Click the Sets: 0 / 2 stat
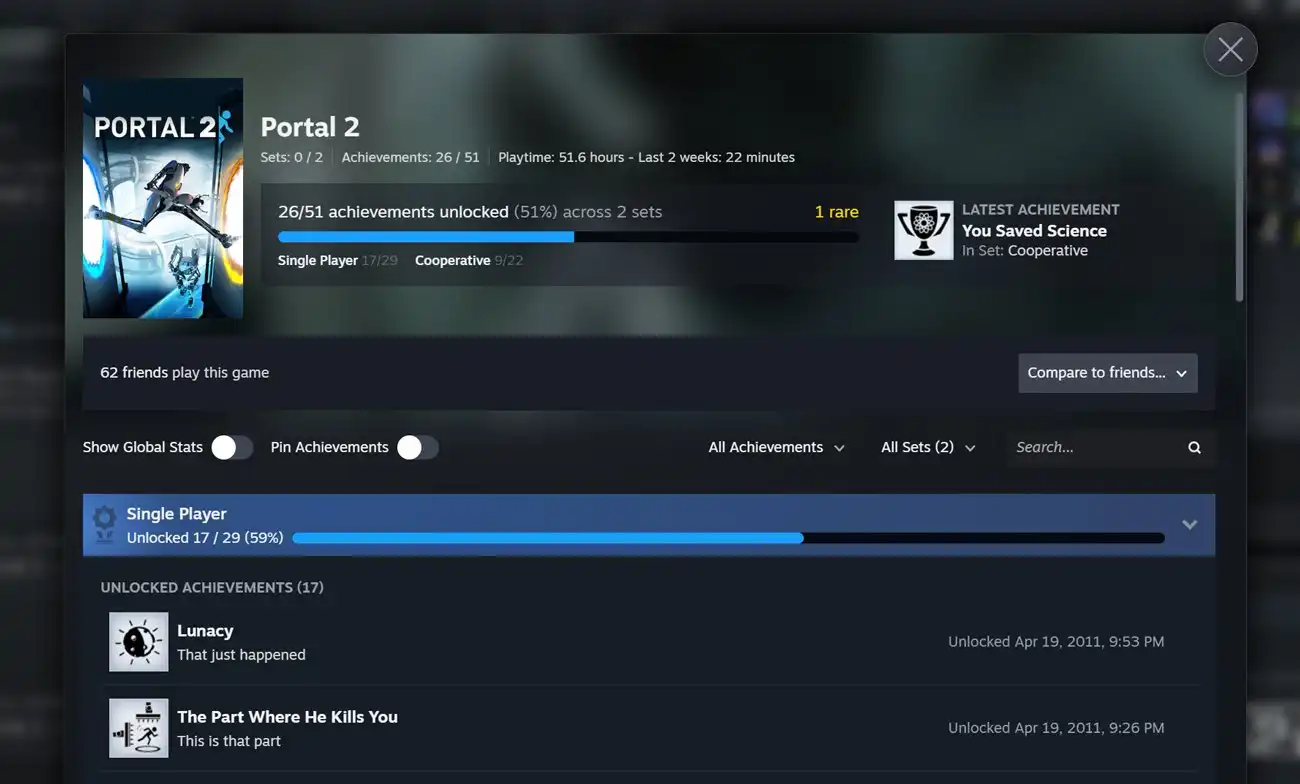 point(292,157)
